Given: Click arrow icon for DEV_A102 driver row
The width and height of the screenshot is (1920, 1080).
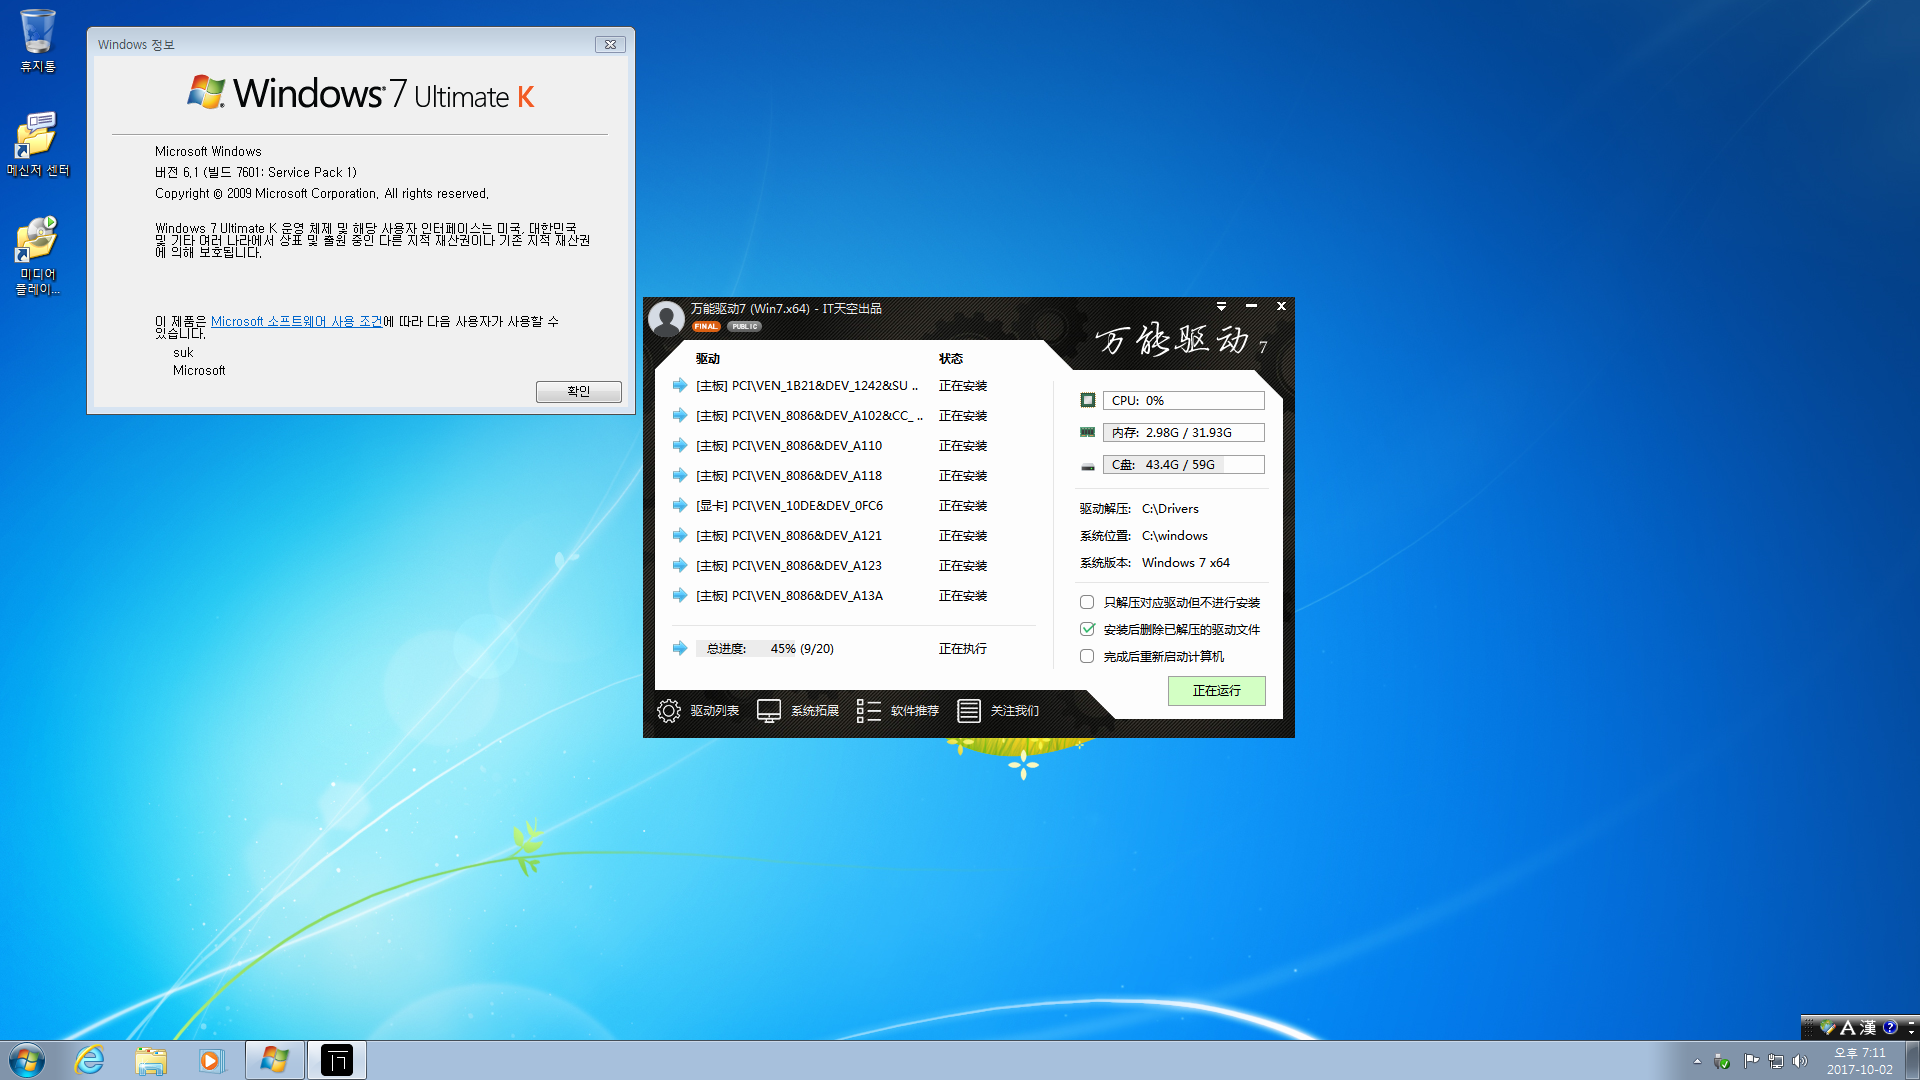Looking at the screenshot, I should coord(680,415).
